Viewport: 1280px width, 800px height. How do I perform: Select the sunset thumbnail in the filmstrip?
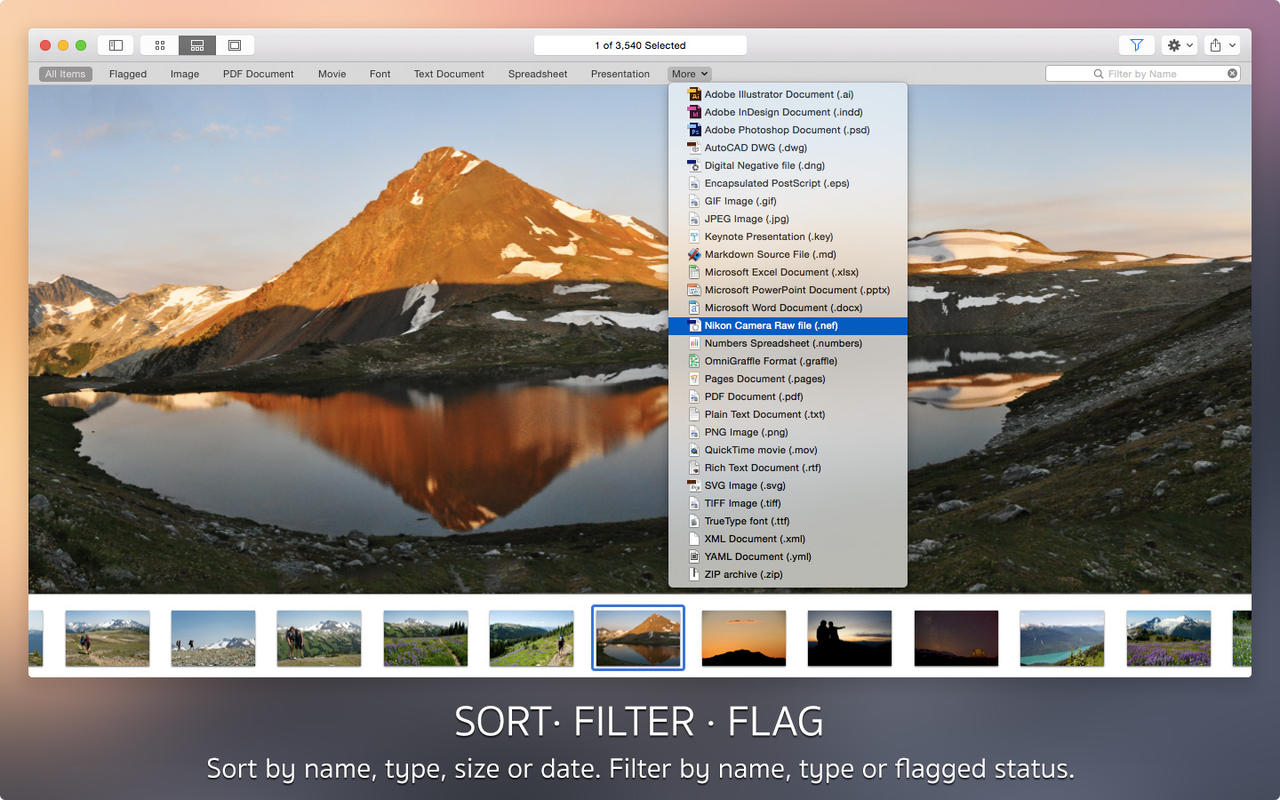(x=743, y=637)
